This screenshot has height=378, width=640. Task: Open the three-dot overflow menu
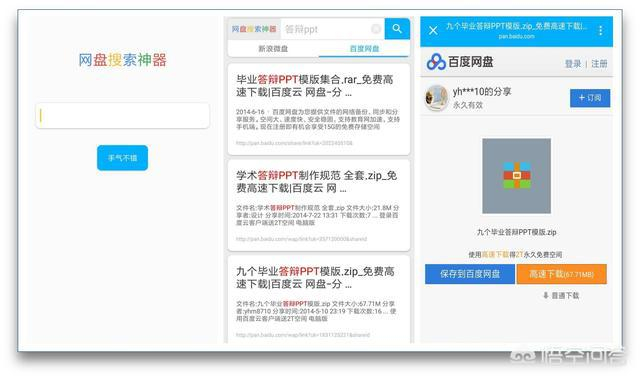click(600, 31)
